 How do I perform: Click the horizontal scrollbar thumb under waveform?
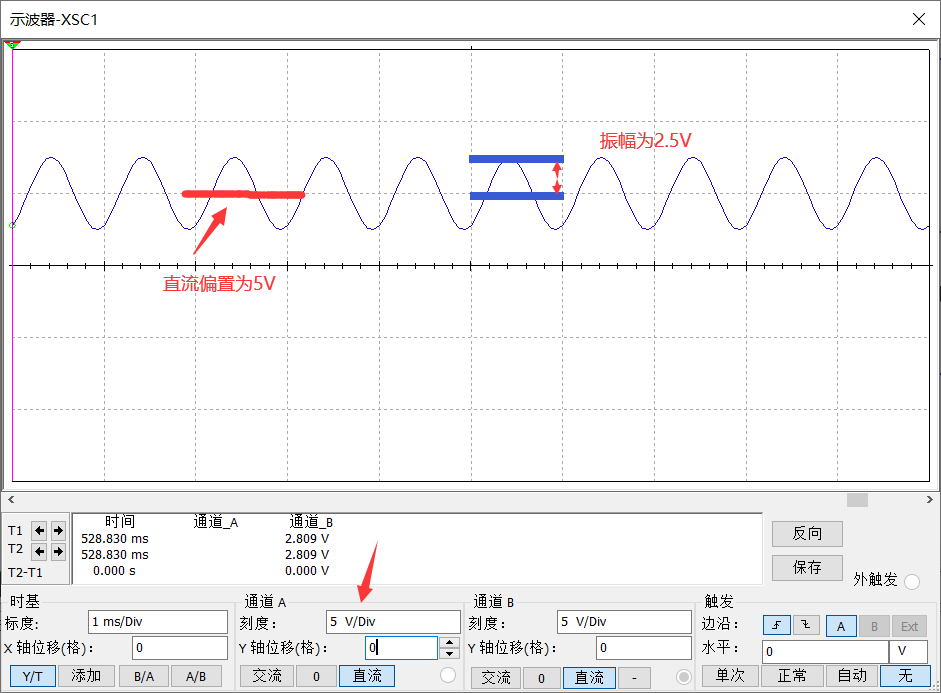coord(857,499)
